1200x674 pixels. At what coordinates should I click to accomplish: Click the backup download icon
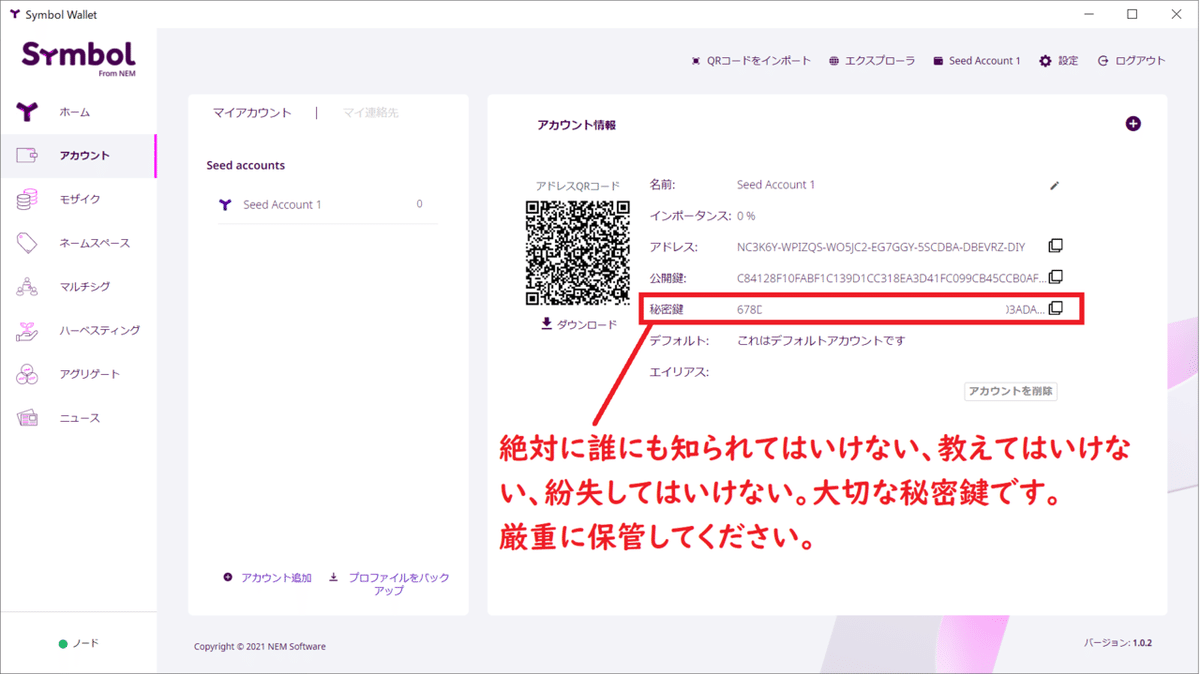pos(334,578)
